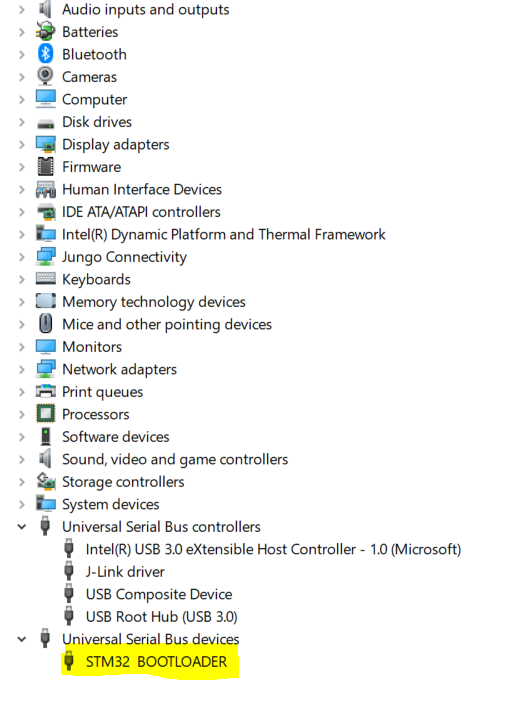Select the IDE ATA/ATAPI controllers label

click(x=142, y=212)
